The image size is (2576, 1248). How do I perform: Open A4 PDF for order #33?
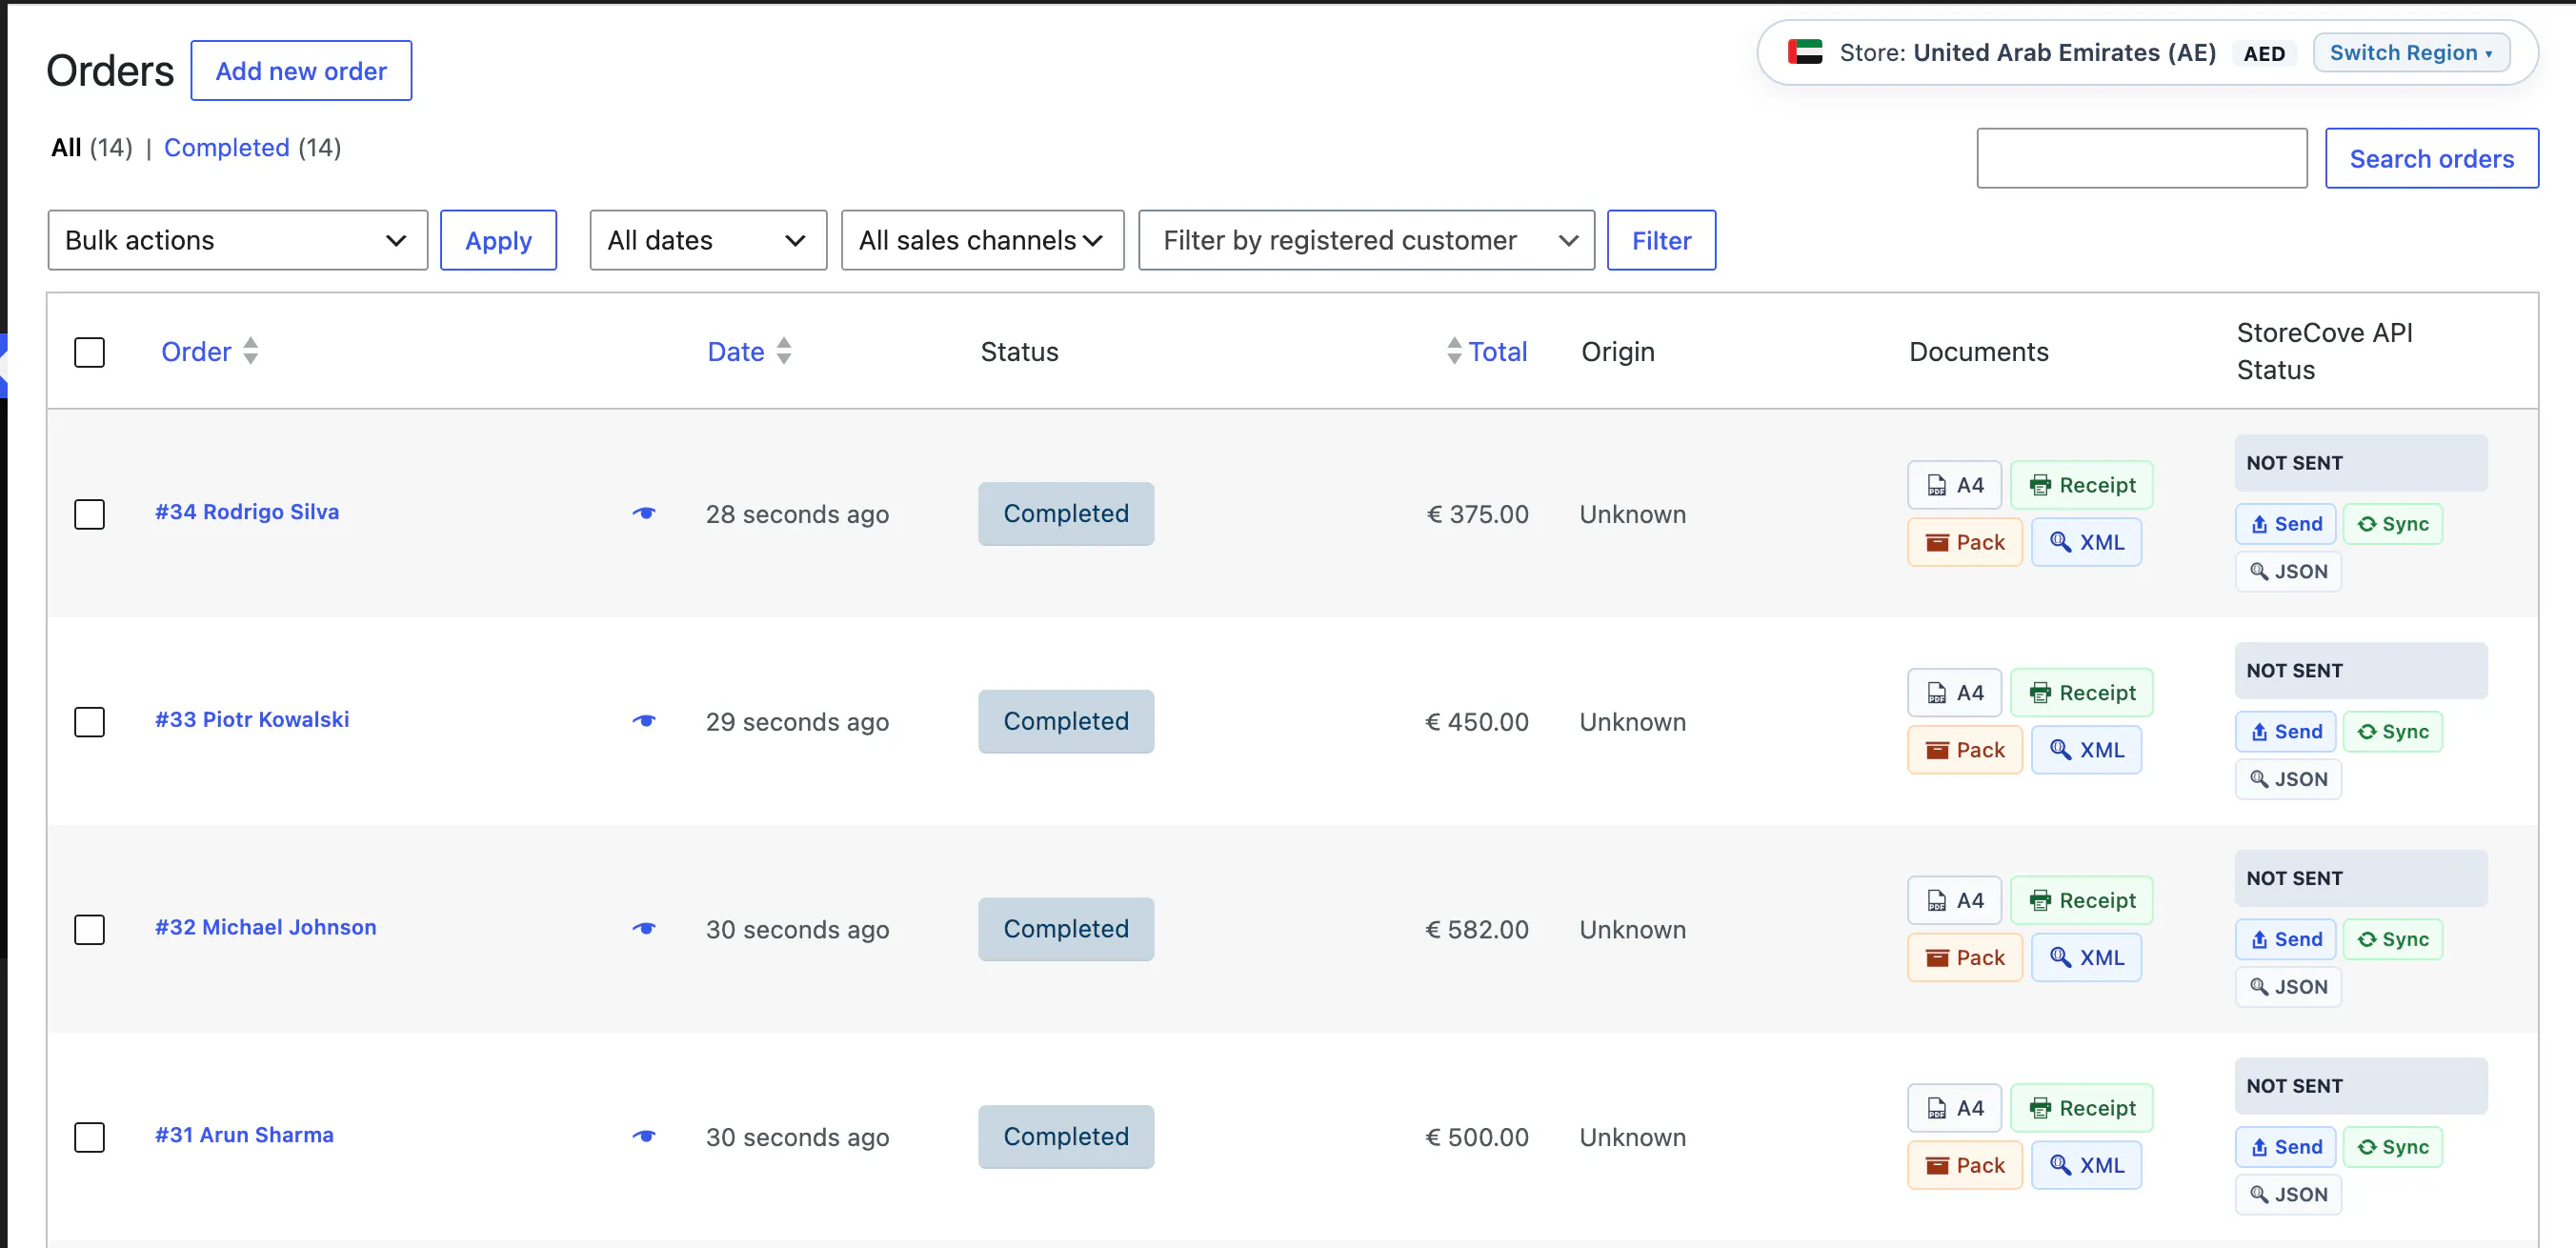click(x=1954, y=693)
